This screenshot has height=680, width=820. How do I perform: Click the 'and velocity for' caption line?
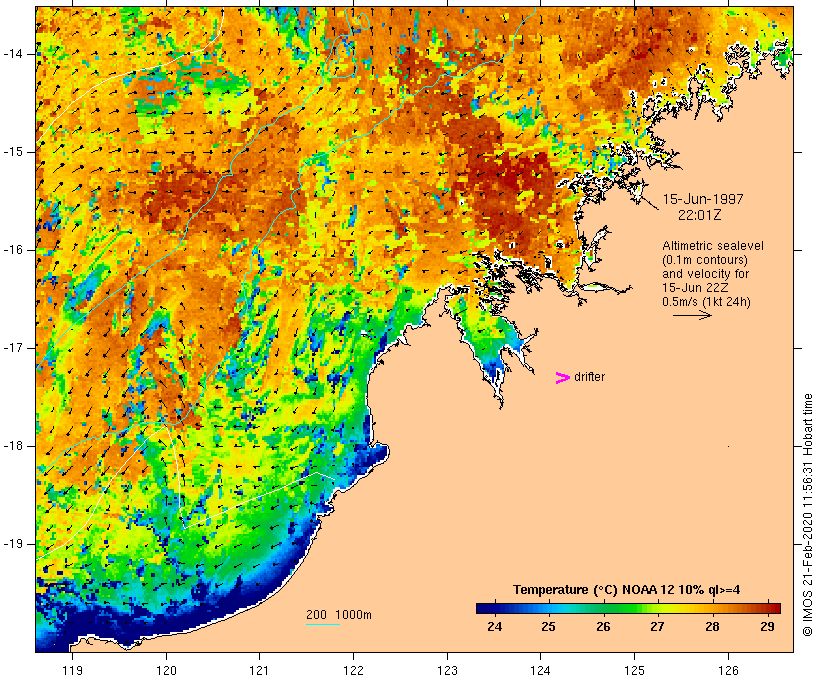point(705,274)
